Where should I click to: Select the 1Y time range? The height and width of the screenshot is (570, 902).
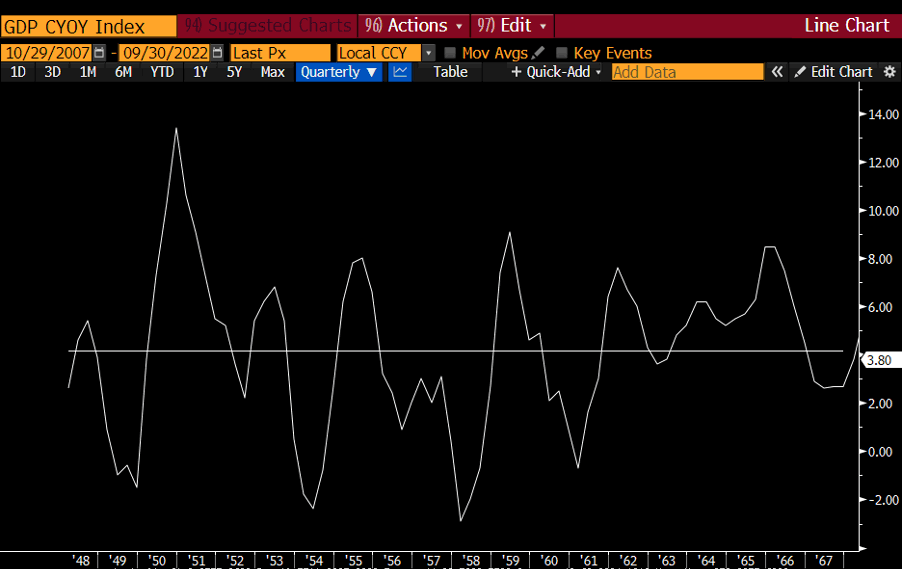(200, 72)
